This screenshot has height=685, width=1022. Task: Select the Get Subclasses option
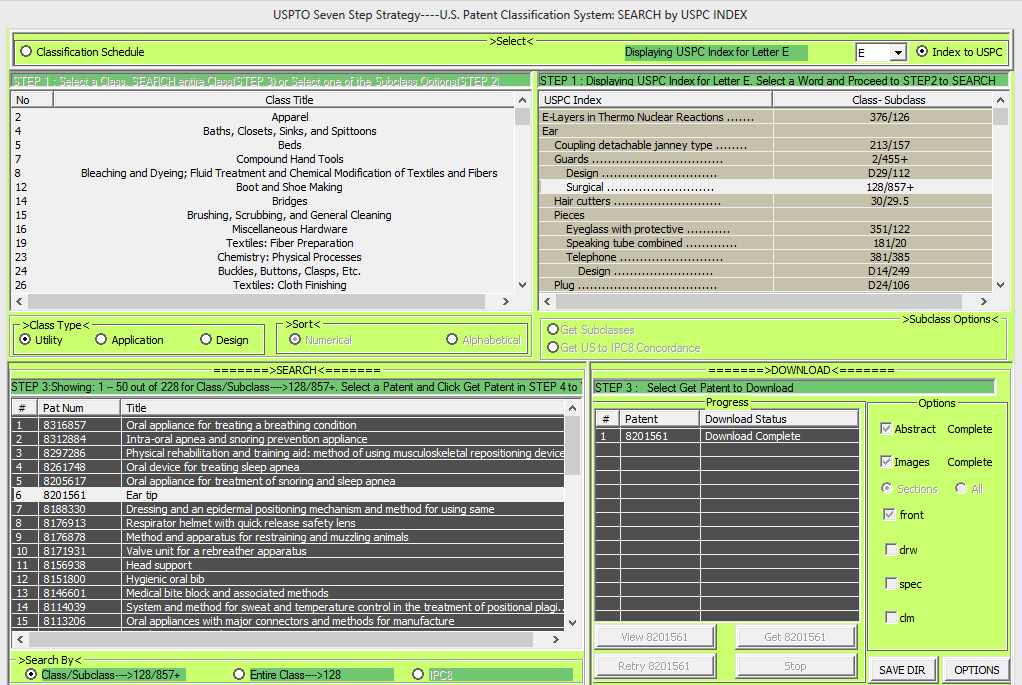click(553, 330)
